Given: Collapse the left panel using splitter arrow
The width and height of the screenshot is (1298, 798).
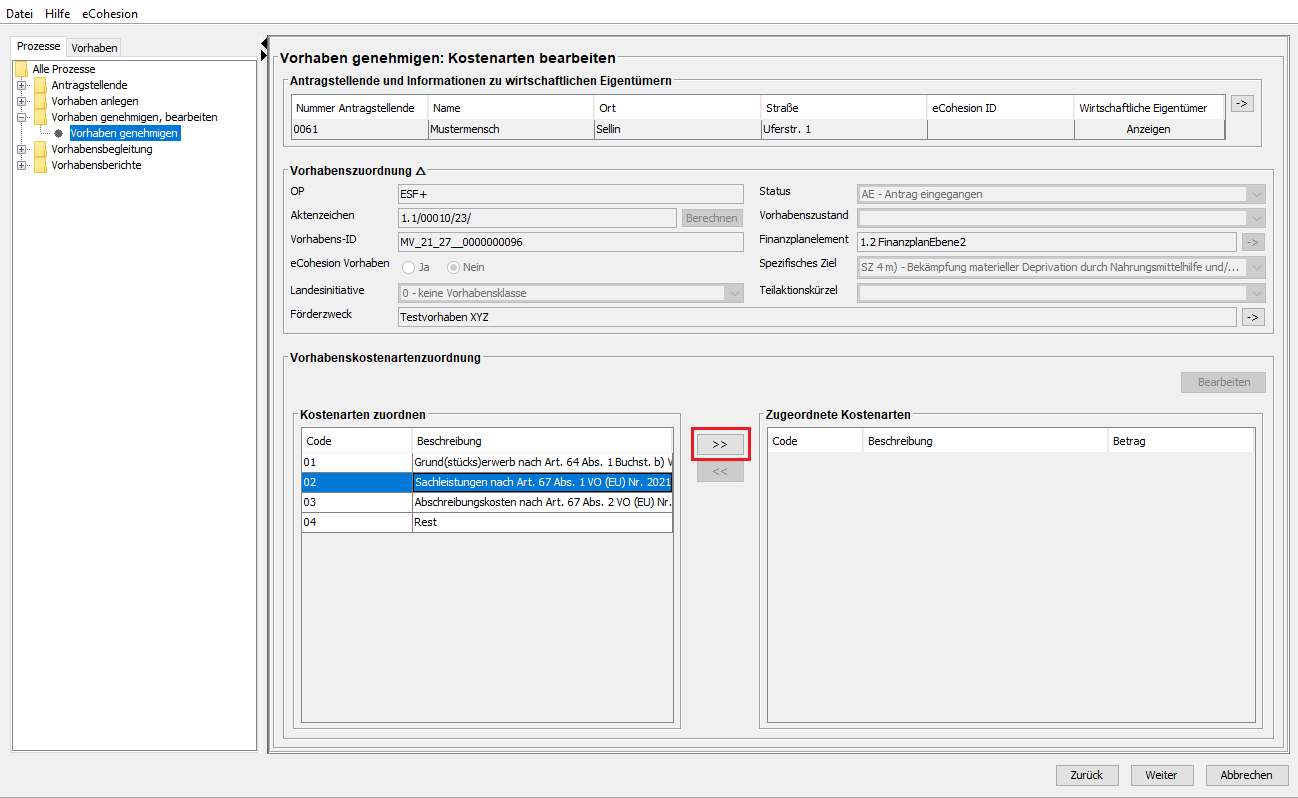Looking at the screenshot, I should [x=264, y=43].
